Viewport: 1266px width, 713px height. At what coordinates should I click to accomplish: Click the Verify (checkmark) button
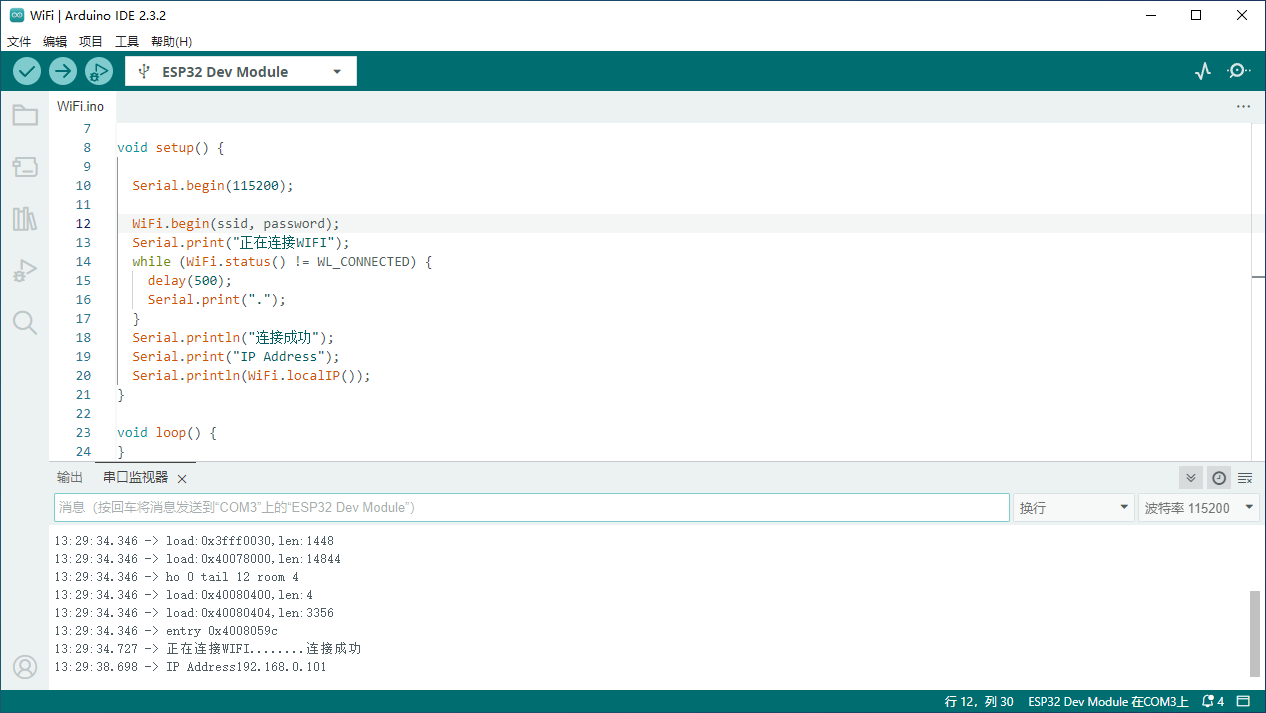[x=27, y=71]
